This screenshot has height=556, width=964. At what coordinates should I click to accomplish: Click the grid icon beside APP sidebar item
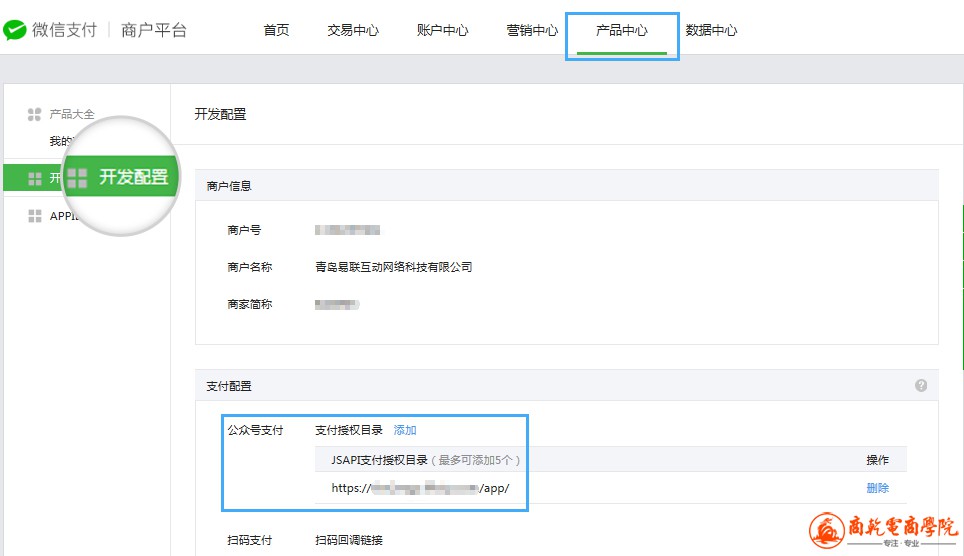coord(34,216)
